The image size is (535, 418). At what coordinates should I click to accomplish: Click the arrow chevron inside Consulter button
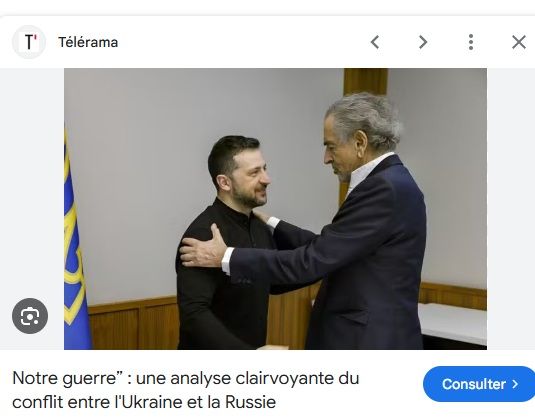pos(515,384)
